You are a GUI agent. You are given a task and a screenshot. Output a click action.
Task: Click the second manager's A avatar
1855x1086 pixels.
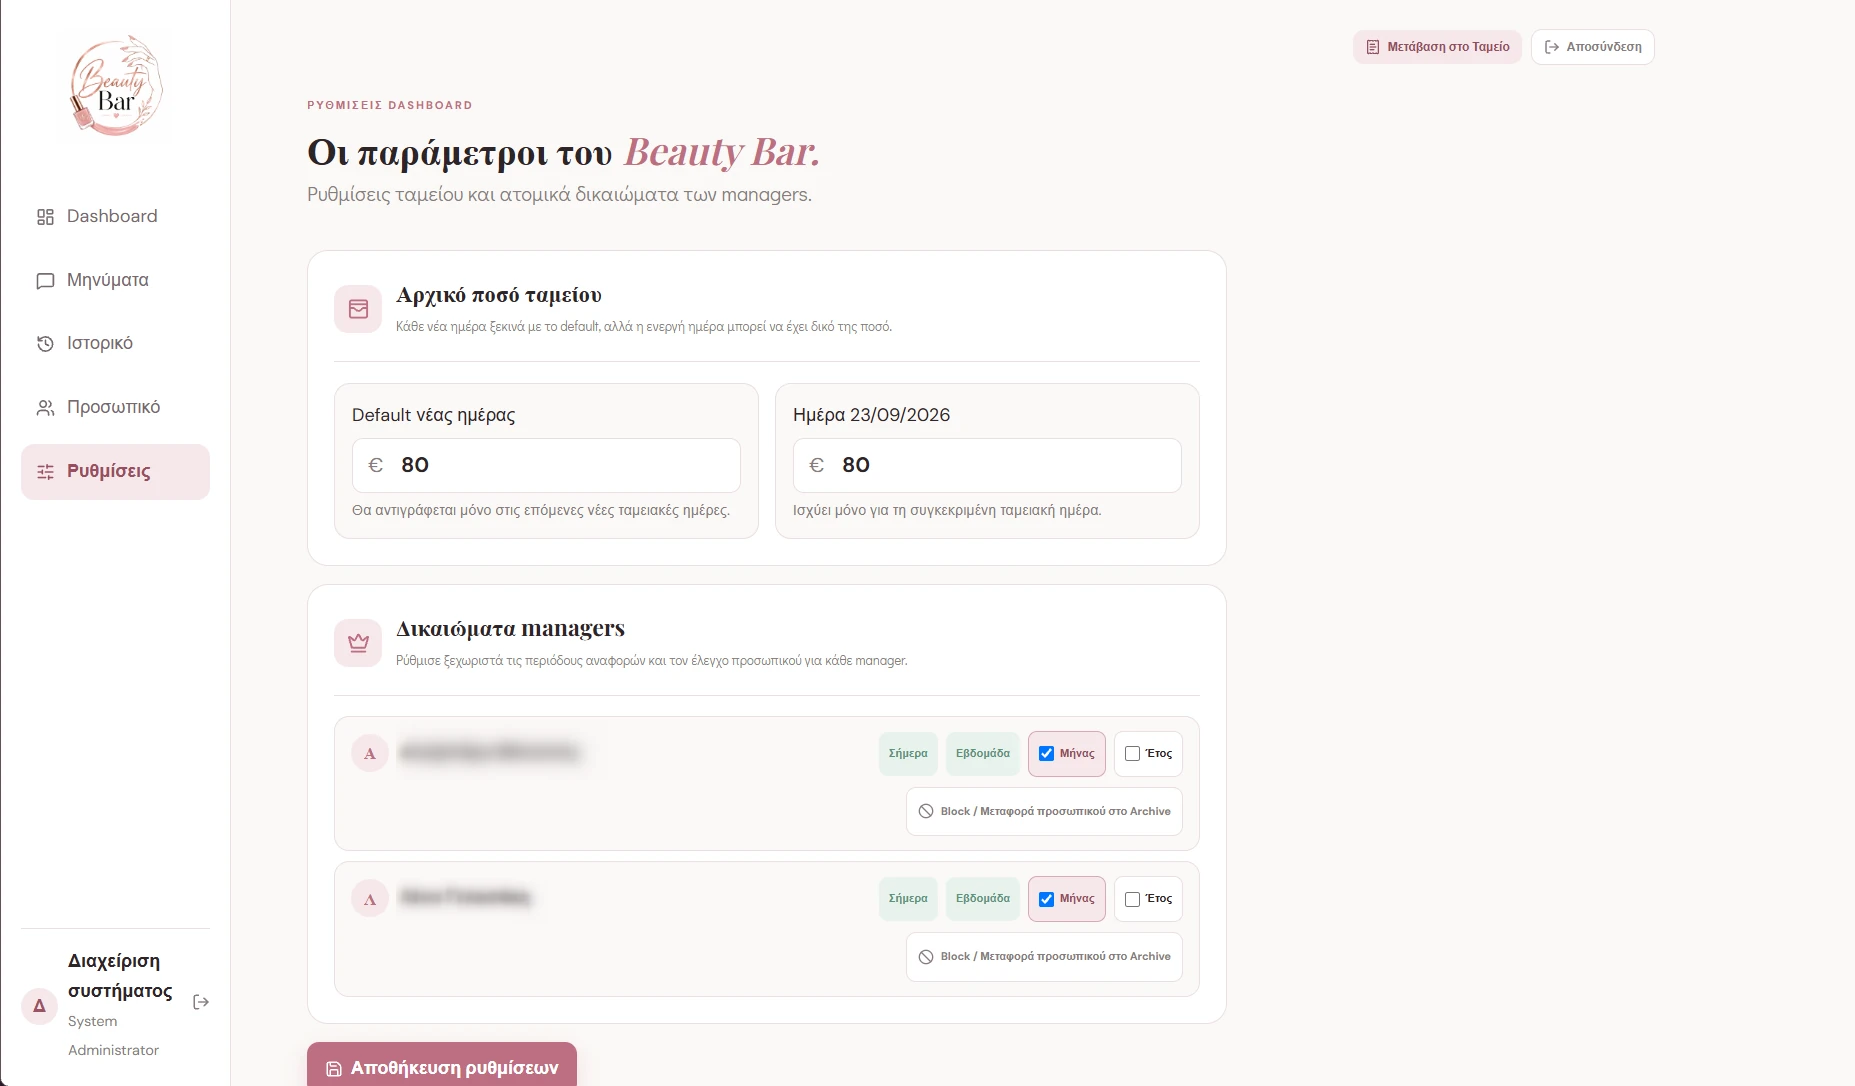370,899
